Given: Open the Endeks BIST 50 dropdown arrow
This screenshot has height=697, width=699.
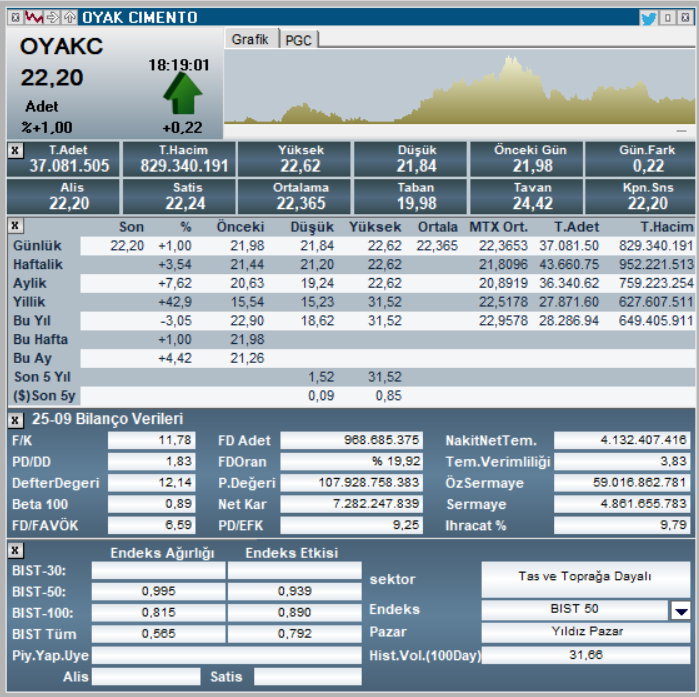Looking at the screenshot, I should 681,611.
